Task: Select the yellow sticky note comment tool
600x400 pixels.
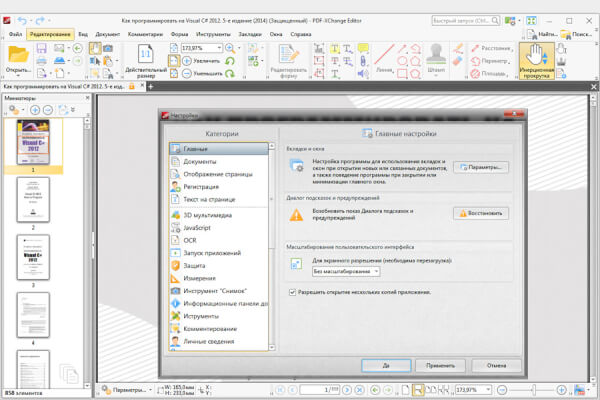Action: (363, 48)
